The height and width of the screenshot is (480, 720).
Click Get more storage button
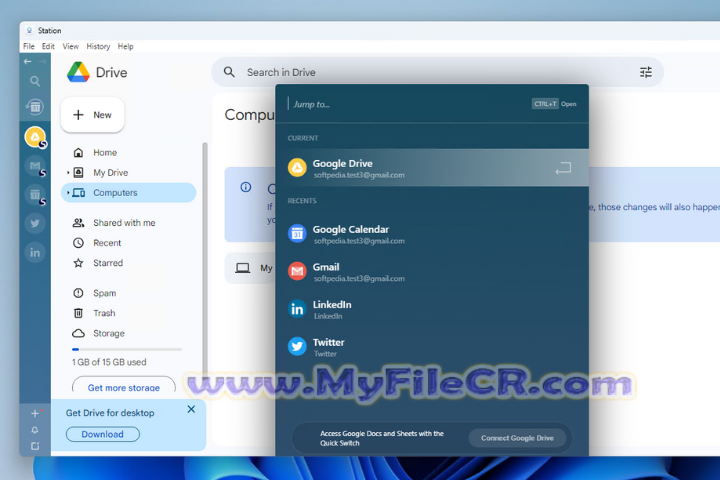[x=124, y=387]
